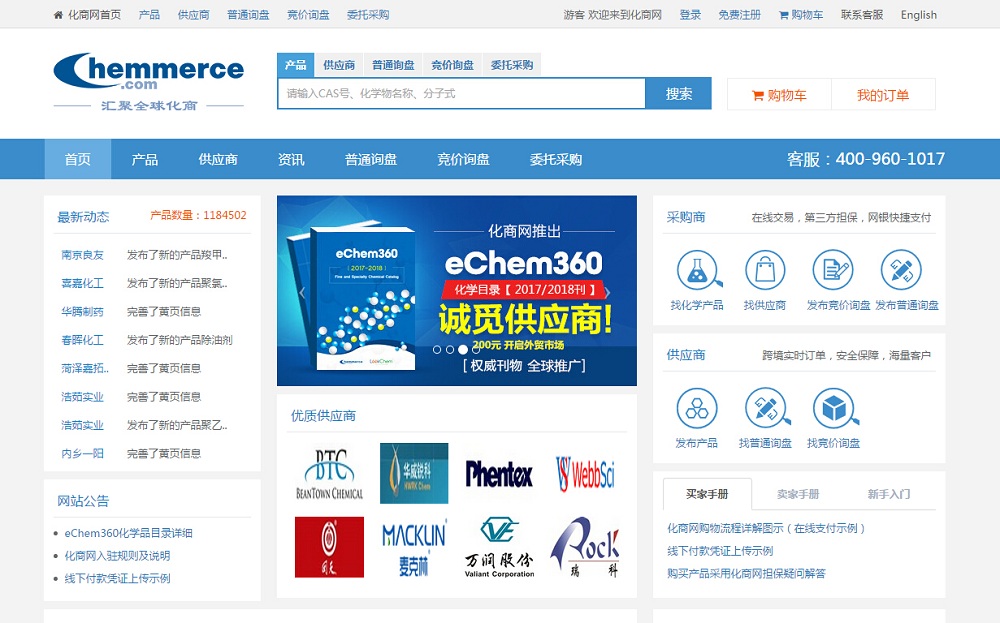Open 化商网入驻规则及说明 announcement
Screen dimensions: 1000x623
(117, 555)
